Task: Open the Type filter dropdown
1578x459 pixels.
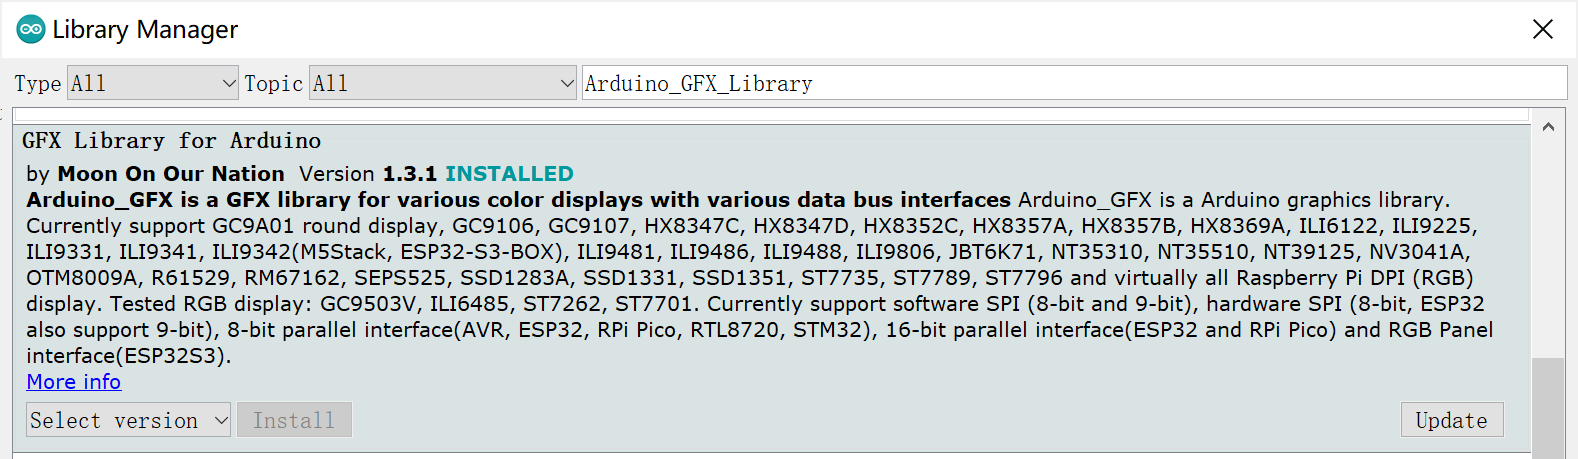Action: click(x=153, y=83)
